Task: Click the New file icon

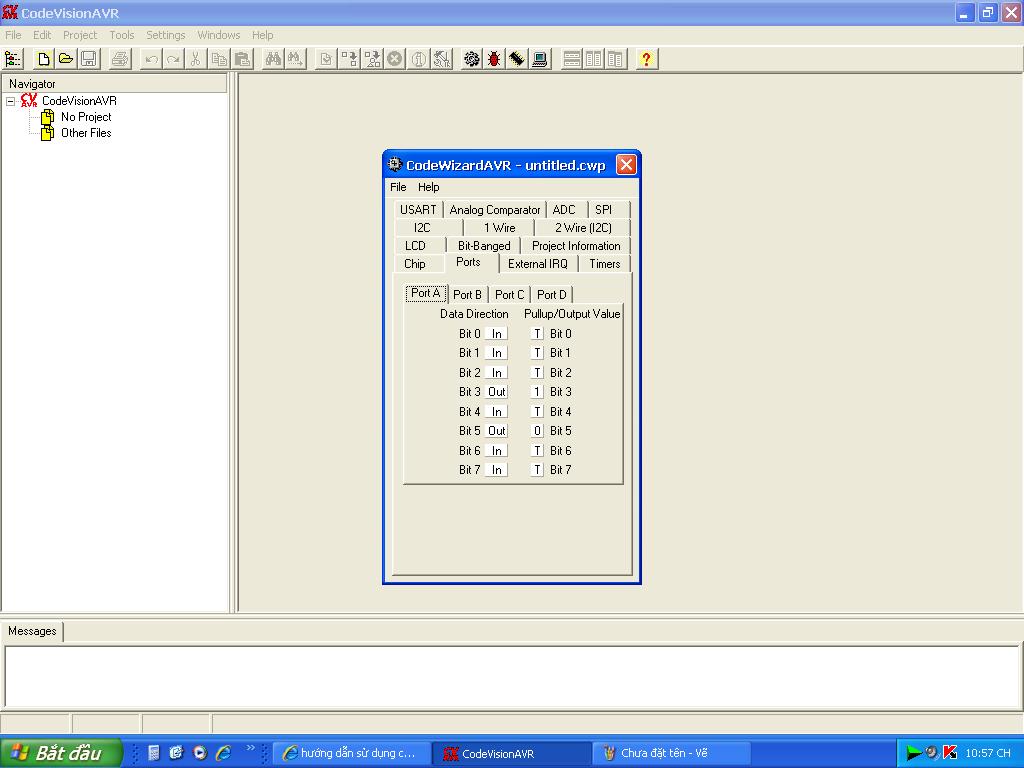Action: pos(44,59)
